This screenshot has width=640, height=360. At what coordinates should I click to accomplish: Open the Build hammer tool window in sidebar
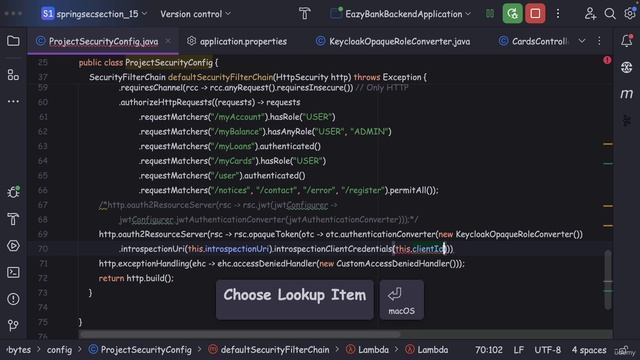coord(13,219)
